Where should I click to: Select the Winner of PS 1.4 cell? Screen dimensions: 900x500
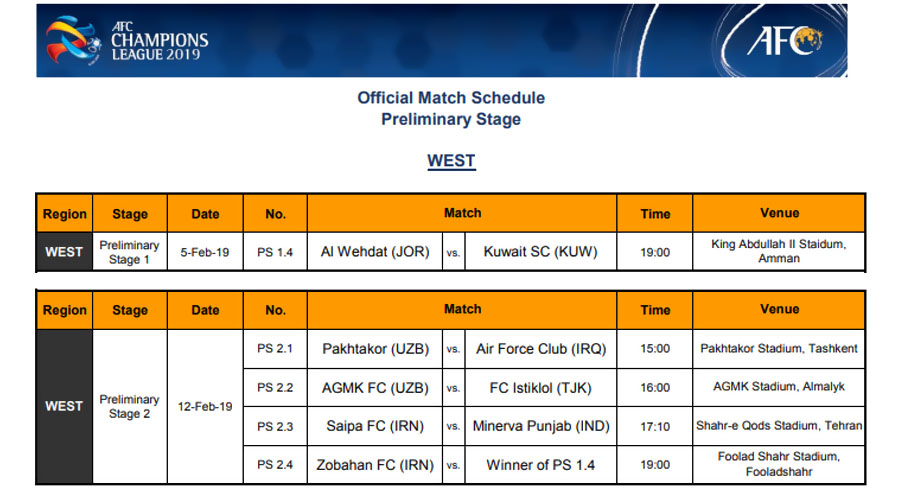(541, 465)
